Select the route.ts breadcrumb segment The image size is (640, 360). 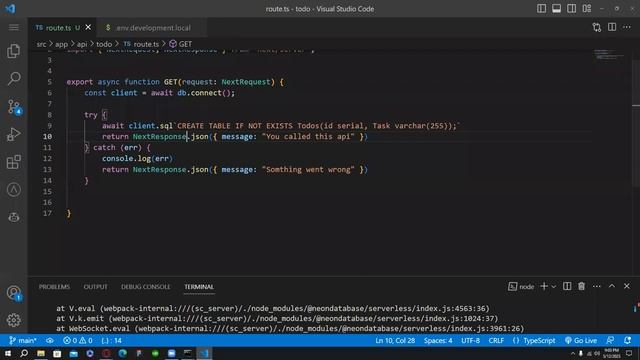[141, 44]
